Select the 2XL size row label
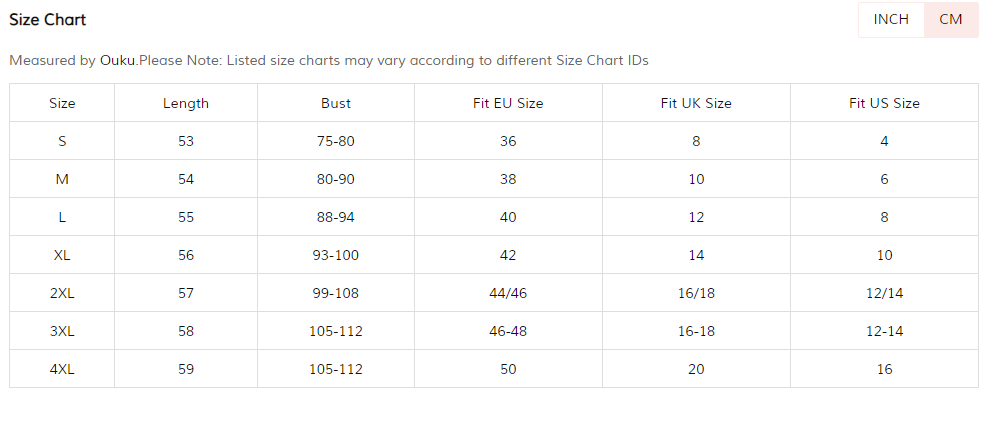The width and height of the screenshot is (984, 421). tap(62, 293)
